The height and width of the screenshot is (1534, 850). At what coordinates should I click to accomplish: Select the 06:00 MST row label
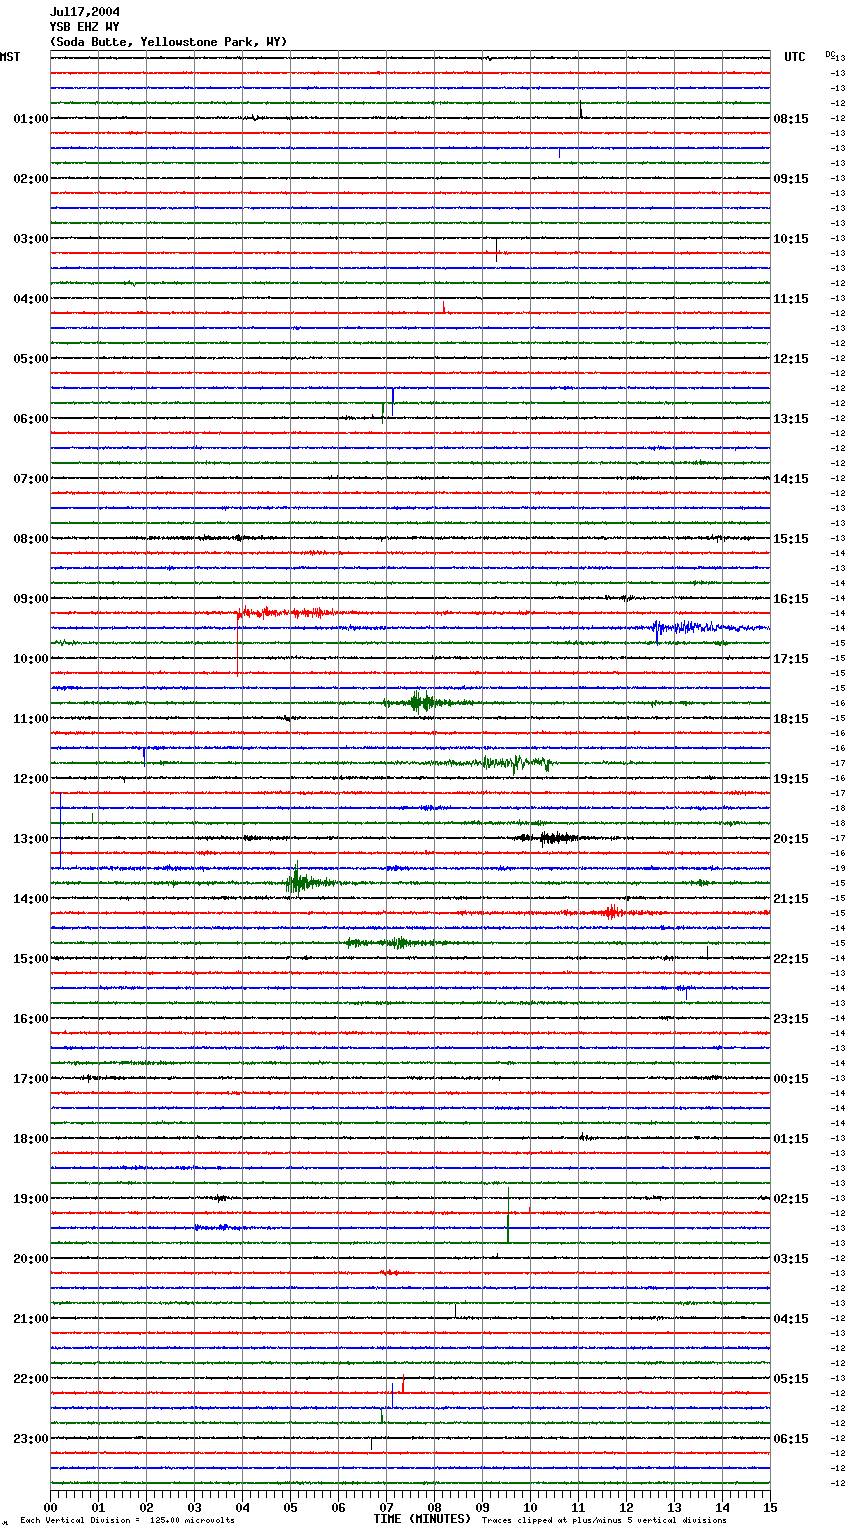[31, 419]
